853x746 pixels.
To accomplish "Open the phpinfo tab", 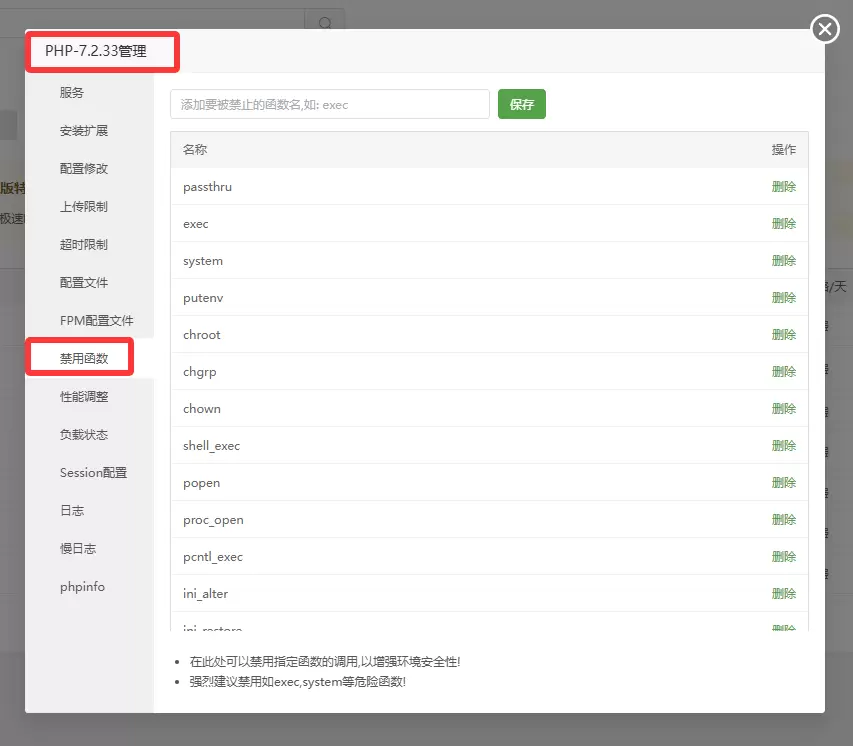I will click(x=82, y=587).
